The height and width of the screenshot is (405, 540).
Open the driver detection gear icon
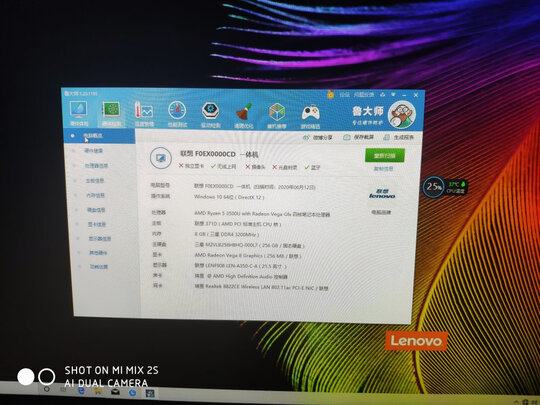(210, 111)
